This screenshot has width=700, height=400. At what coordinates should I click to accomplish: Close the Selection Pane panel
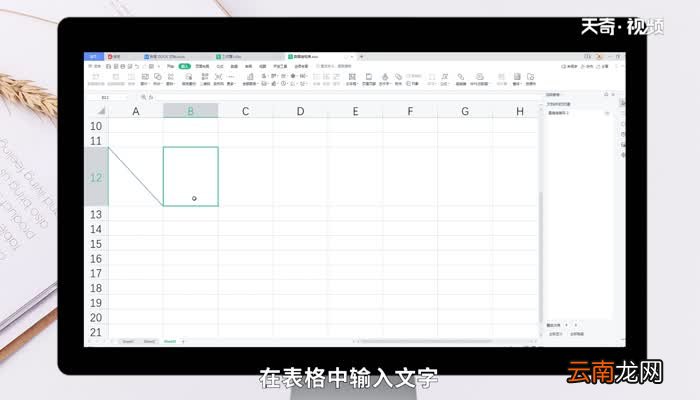[613, 94]
